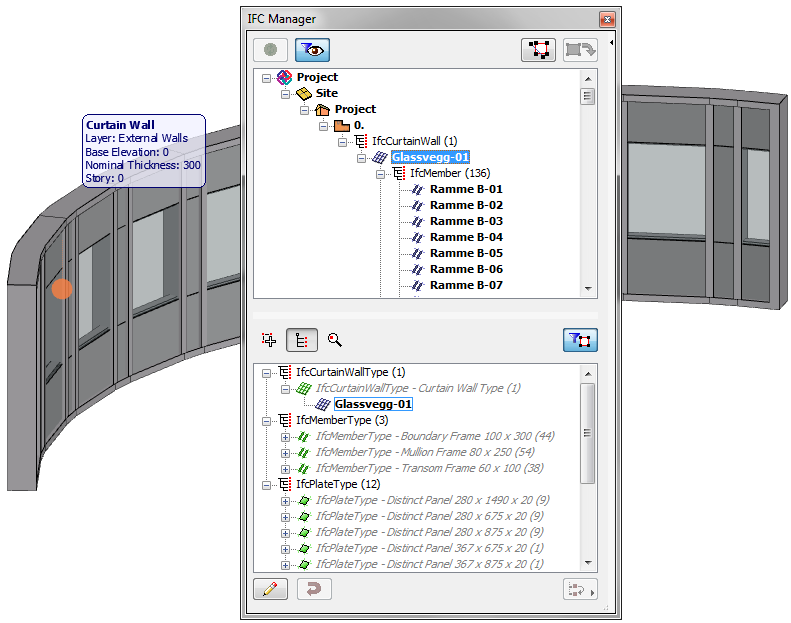Click the new type/group add button
The width and height of the screenshot is (791, 623).
click(x=269, y=339)
